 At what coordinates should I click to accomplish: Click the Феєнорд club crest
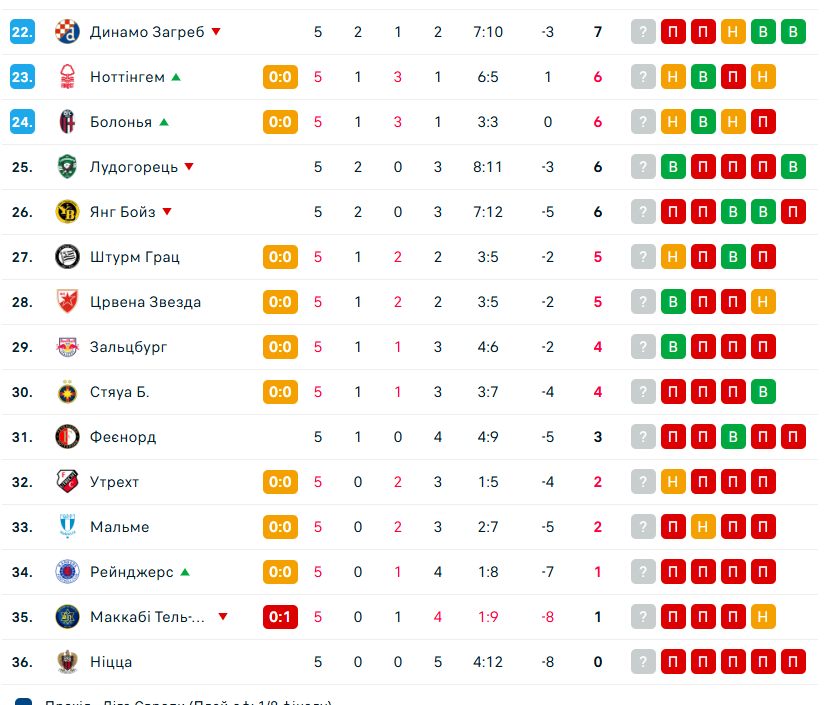[67, 437]
